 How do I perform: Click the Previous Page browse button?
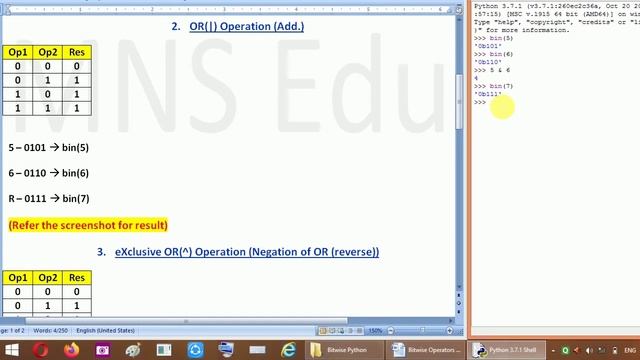[x=459, y=295]
